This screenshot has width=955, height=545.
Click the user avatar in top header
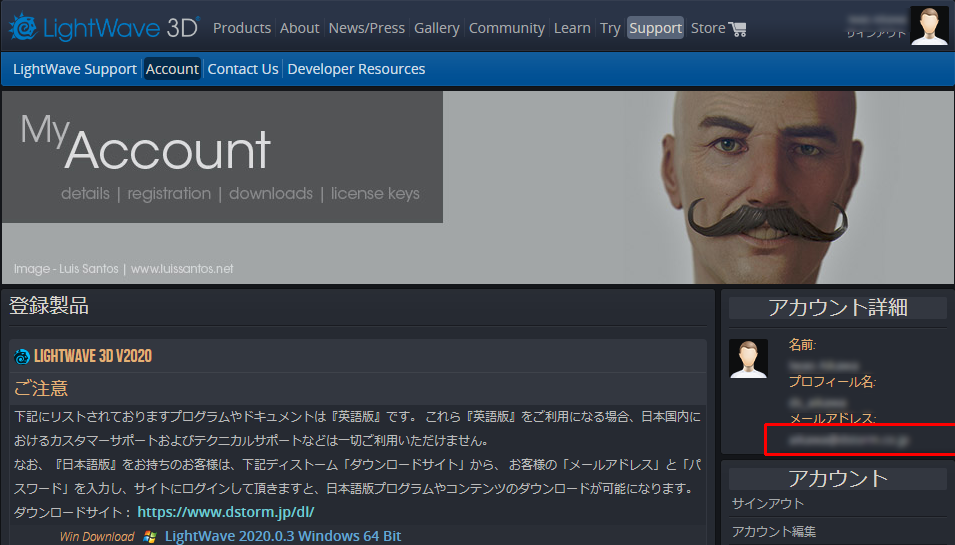coord(929,26)
